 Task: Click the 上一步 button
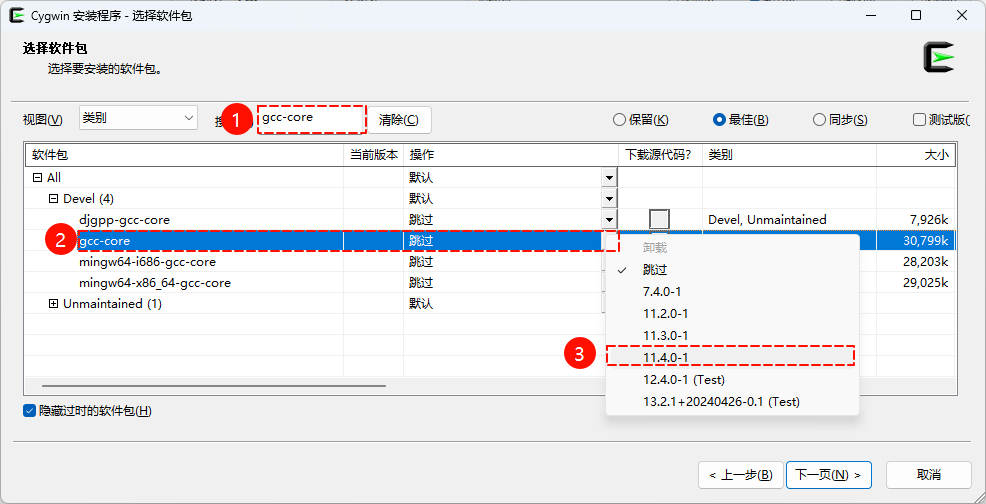click(741, 474)
